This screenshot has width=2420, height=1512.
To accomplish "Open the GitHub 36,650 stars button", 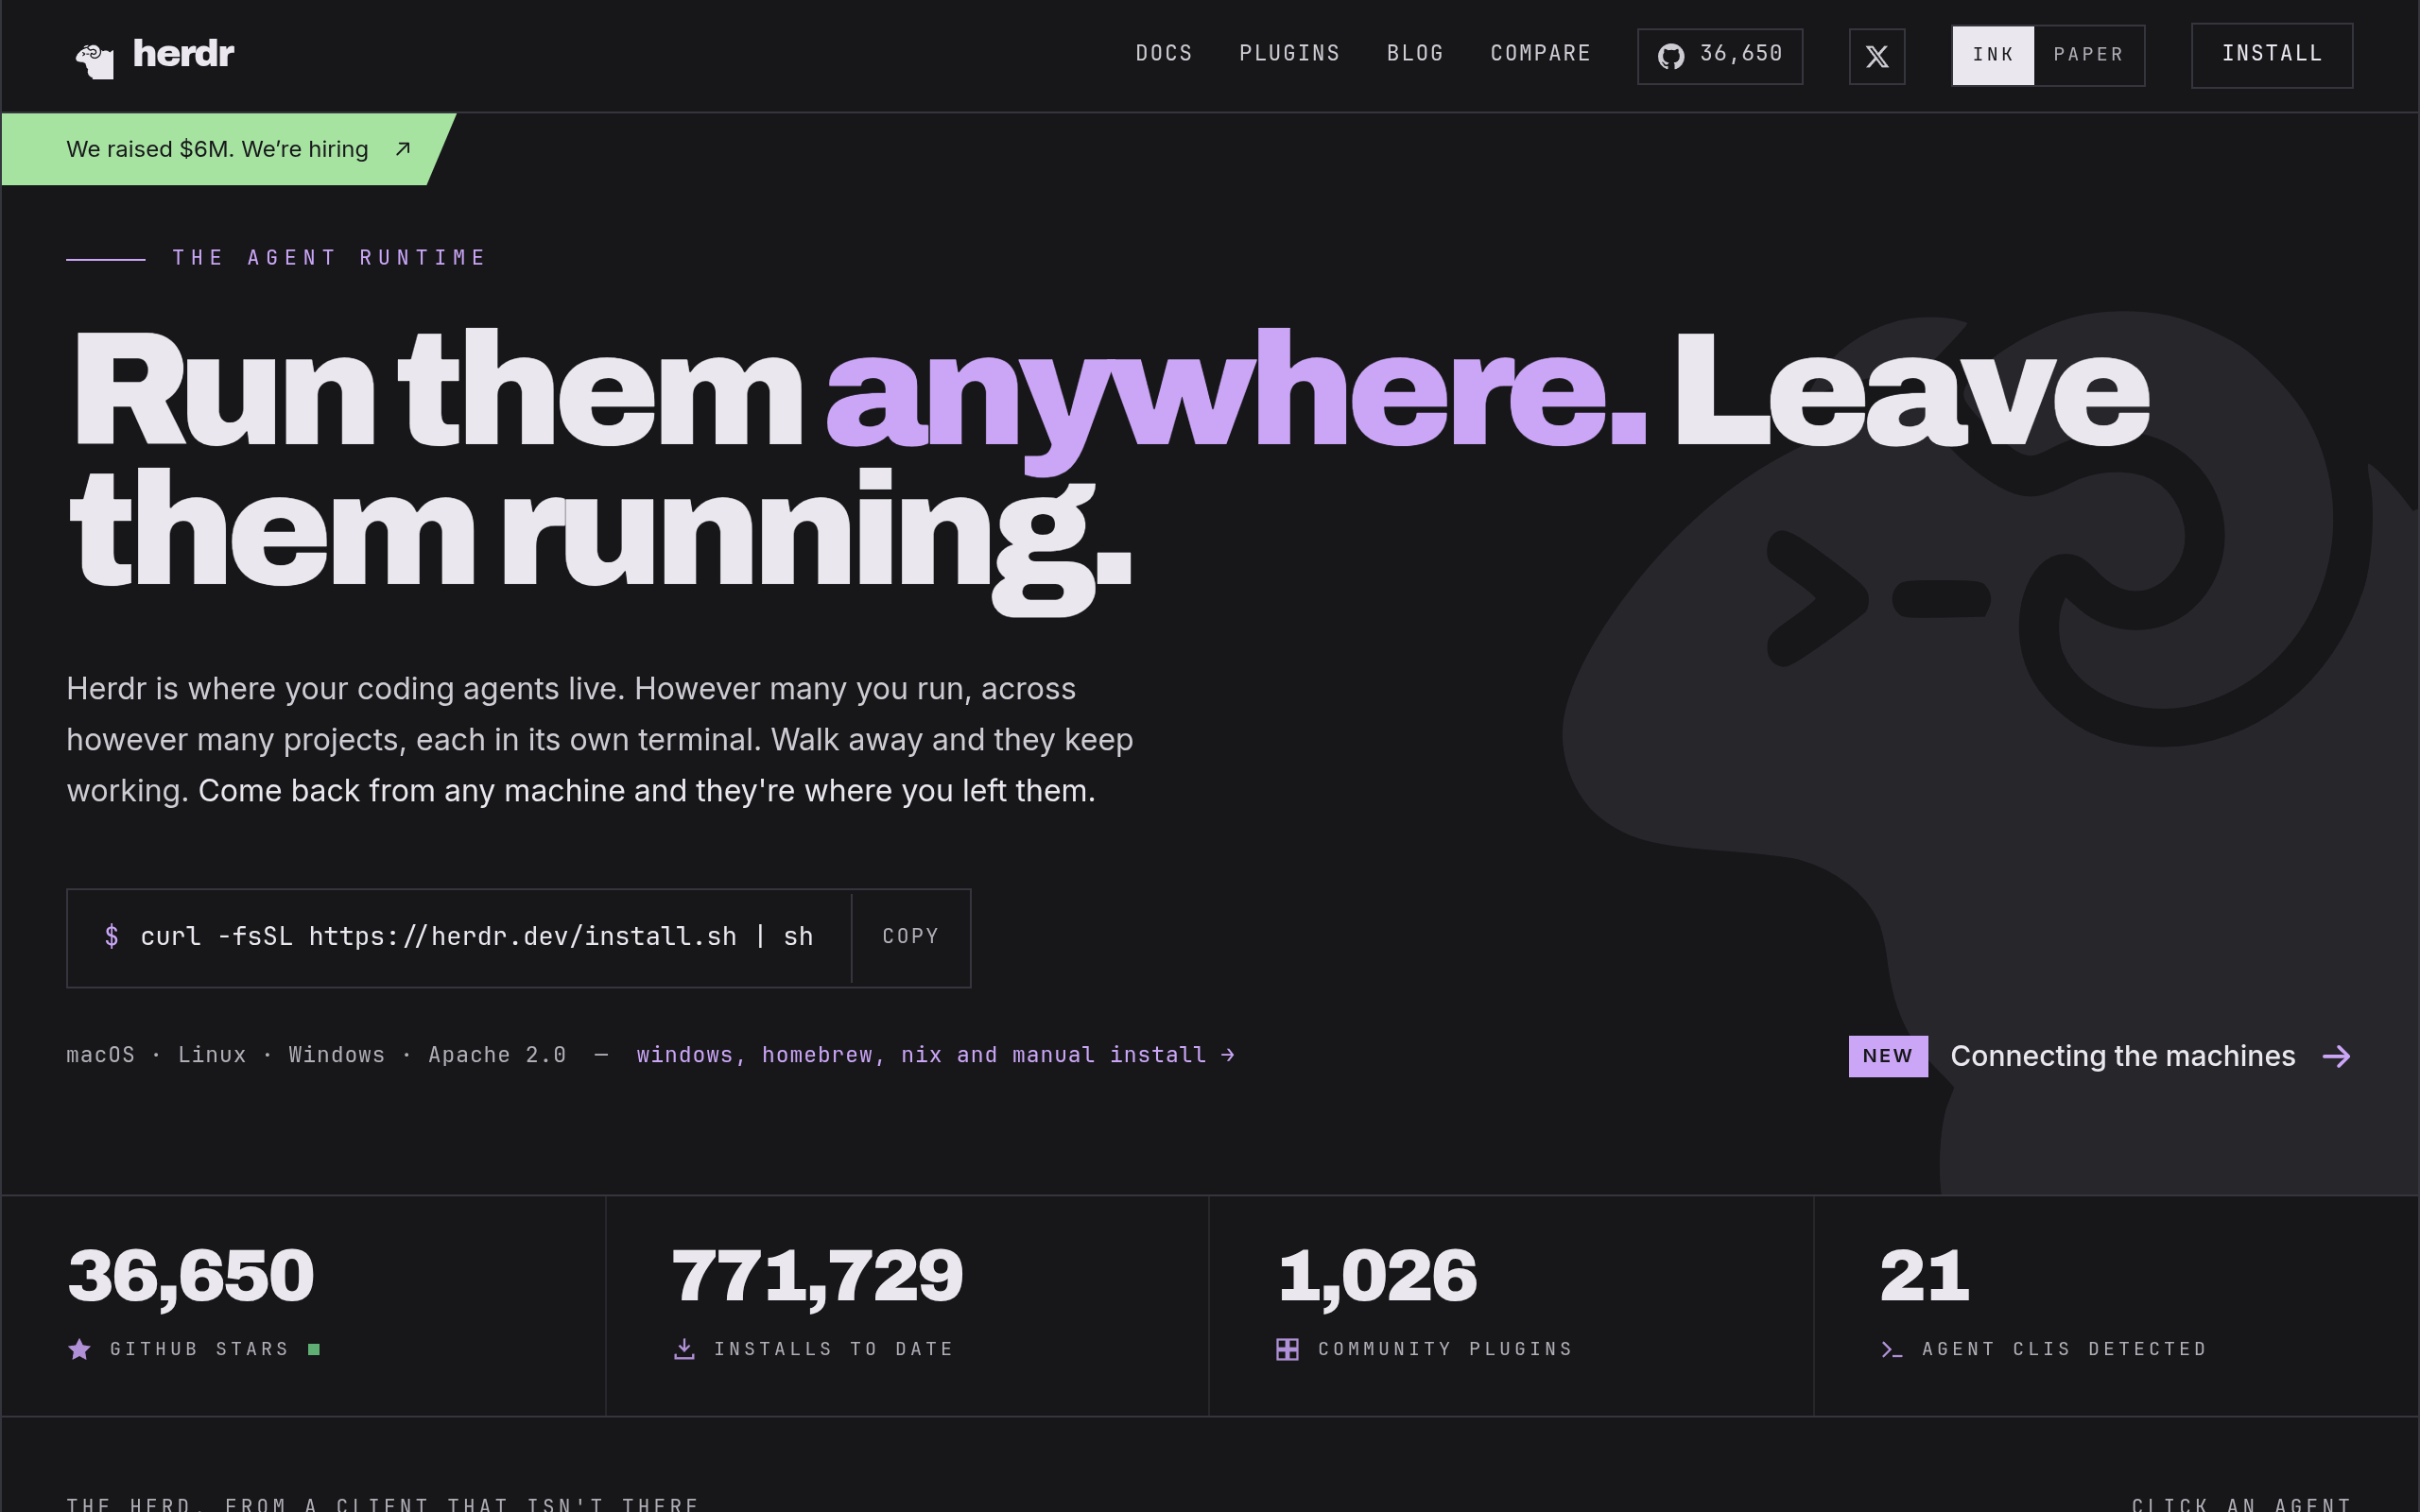I will 1720,56.
